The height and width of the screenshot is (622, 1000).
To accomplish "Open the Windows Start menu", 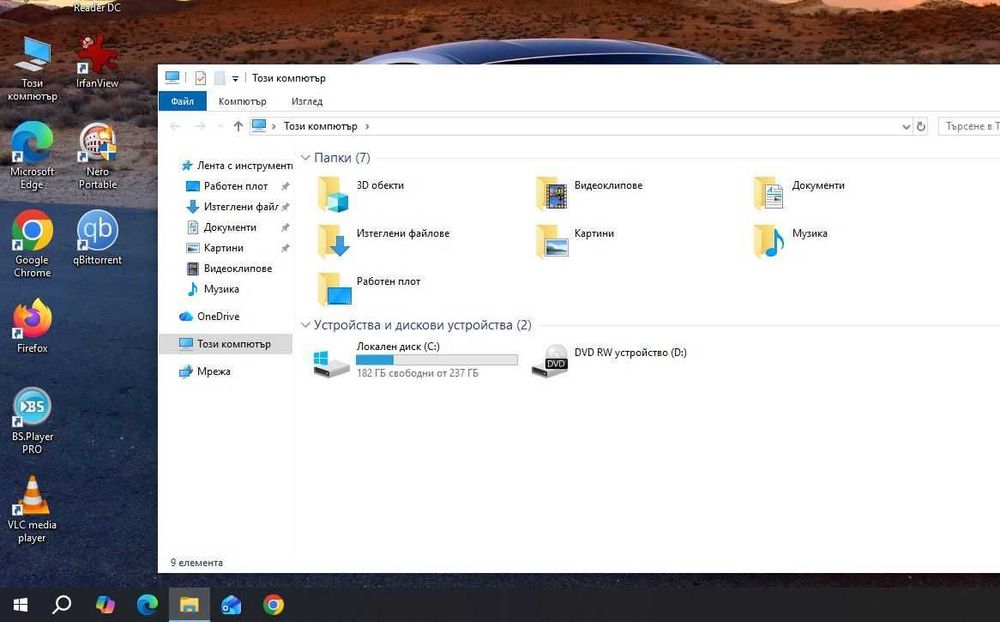I will pos(20,604).
